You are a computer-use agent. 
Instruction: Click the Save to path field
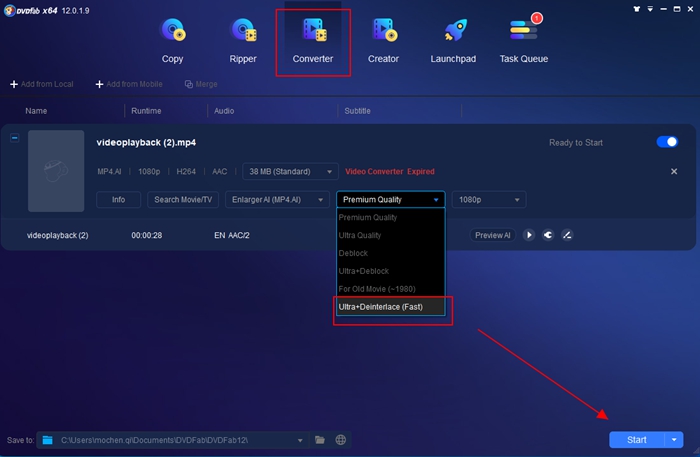click(x=175, y=439)
